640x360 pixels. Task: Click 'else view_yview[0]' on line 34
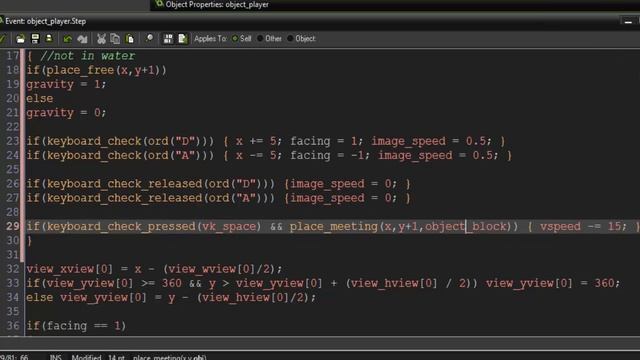(86, 298)
